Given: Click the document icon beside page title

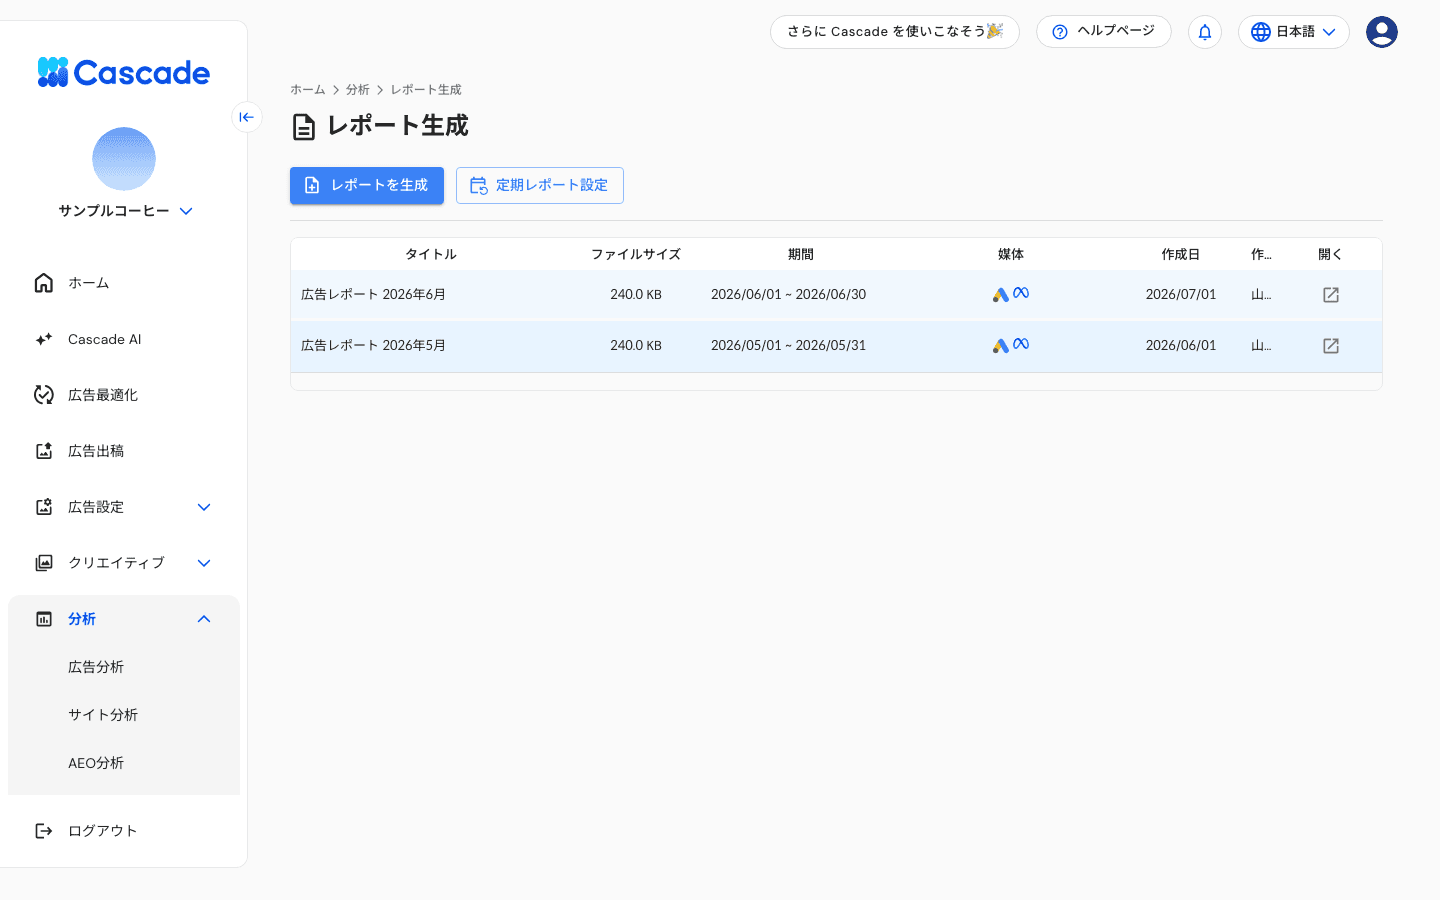Looking at the screenshot, I should (x=304, y=127).
